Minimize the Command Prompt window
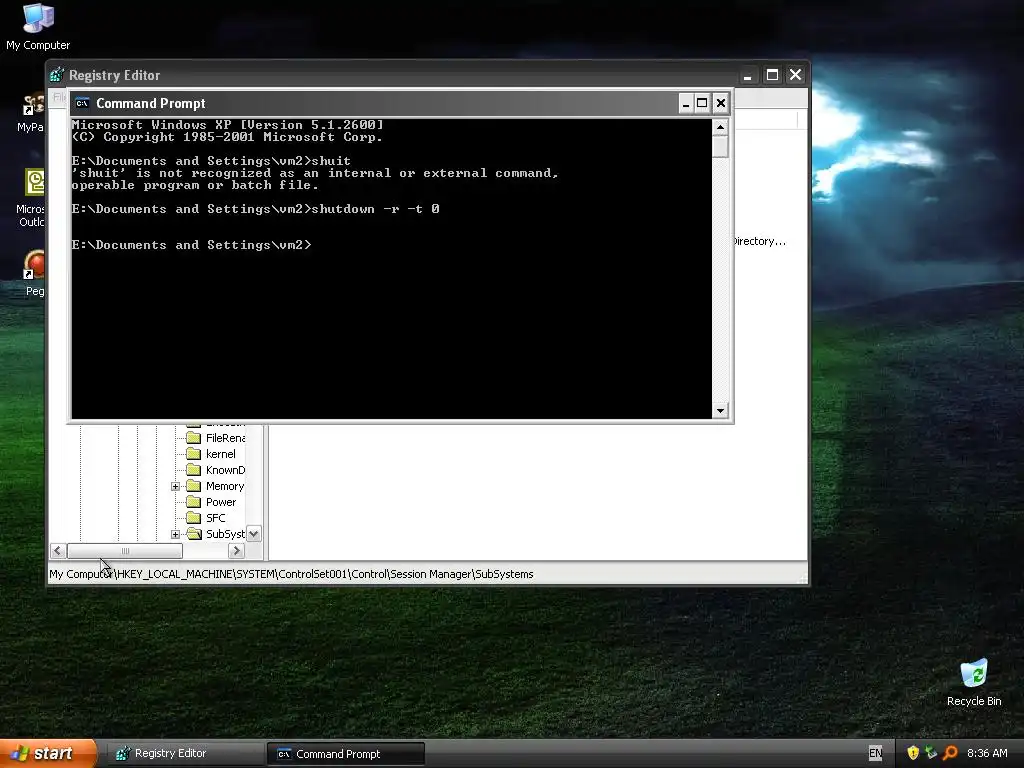 pyautogui.click(x=686, y=103)
